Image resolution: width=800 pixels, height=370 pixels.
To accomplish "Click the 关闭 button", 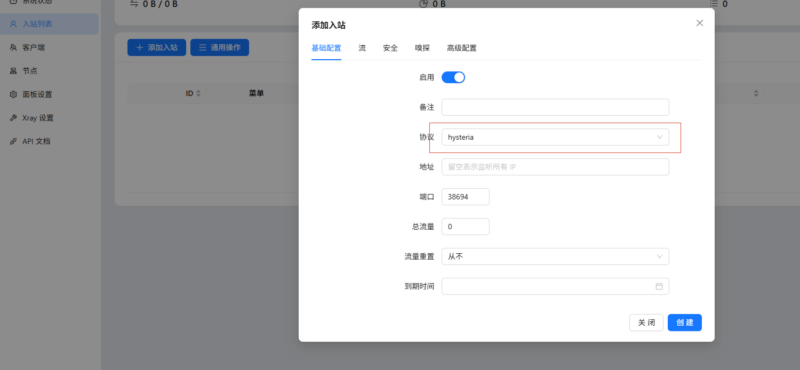I will (646, 323).
